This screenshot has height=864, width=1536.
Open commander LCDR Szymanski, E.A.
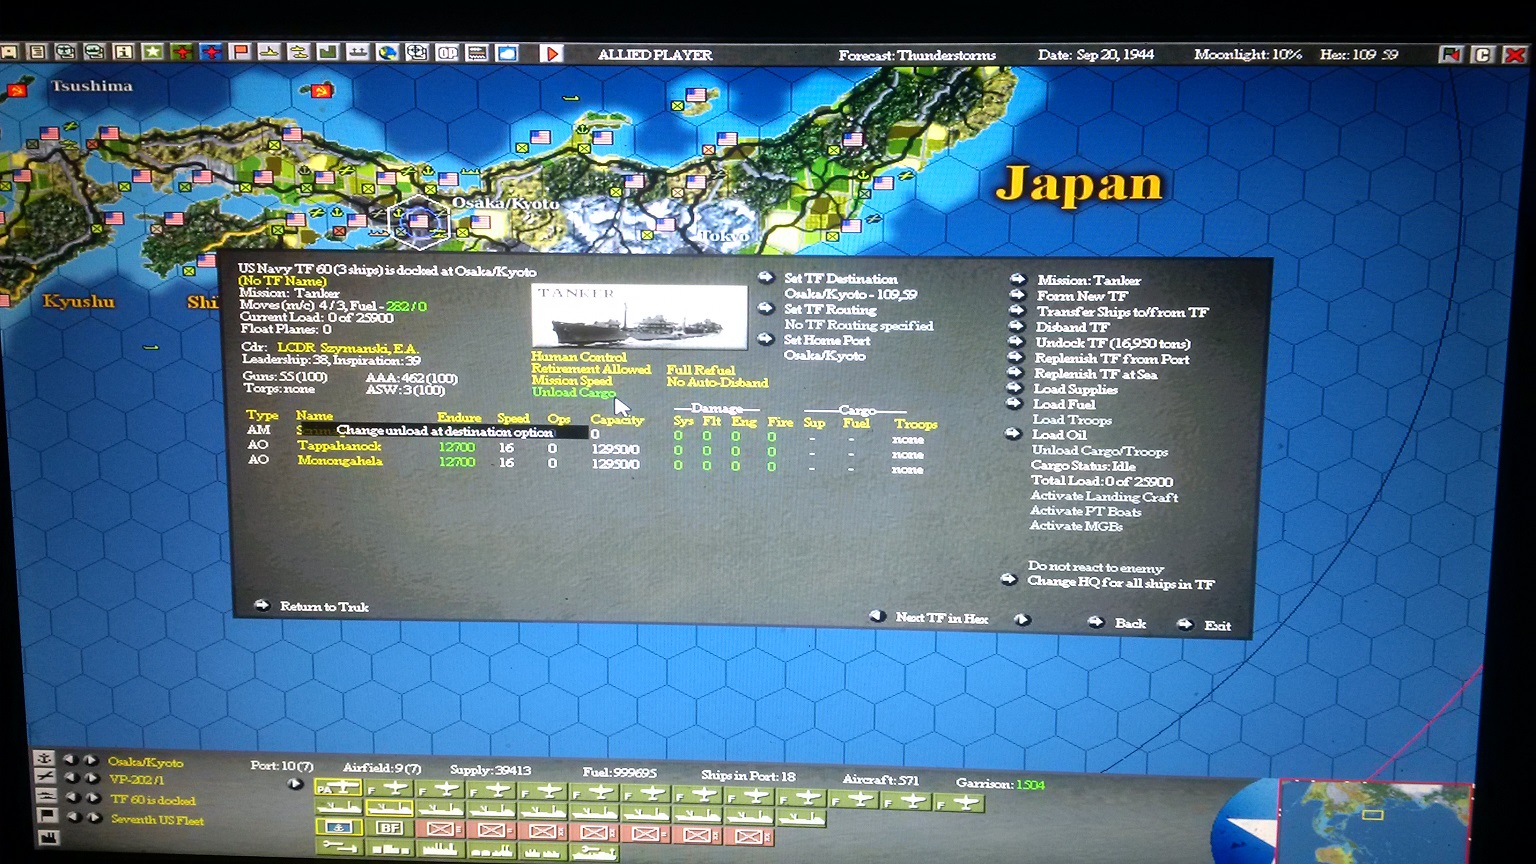348,347
